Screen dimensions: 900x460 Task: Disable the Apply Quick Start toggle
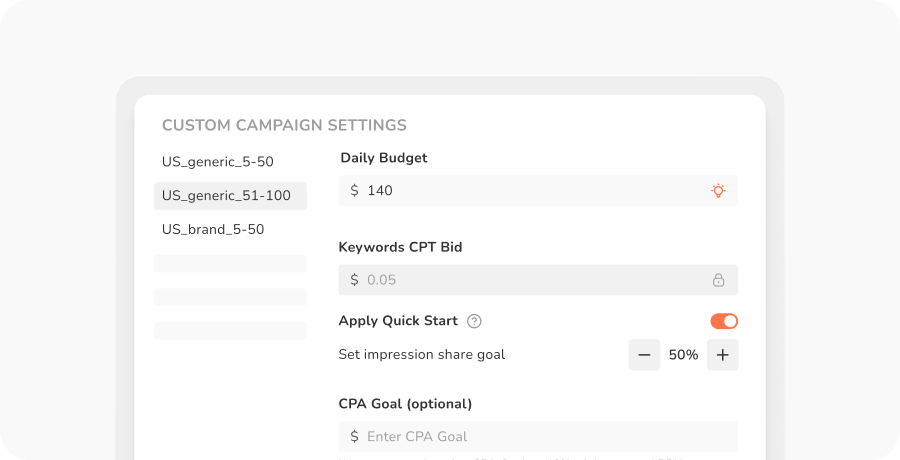(x=724, y=321)
